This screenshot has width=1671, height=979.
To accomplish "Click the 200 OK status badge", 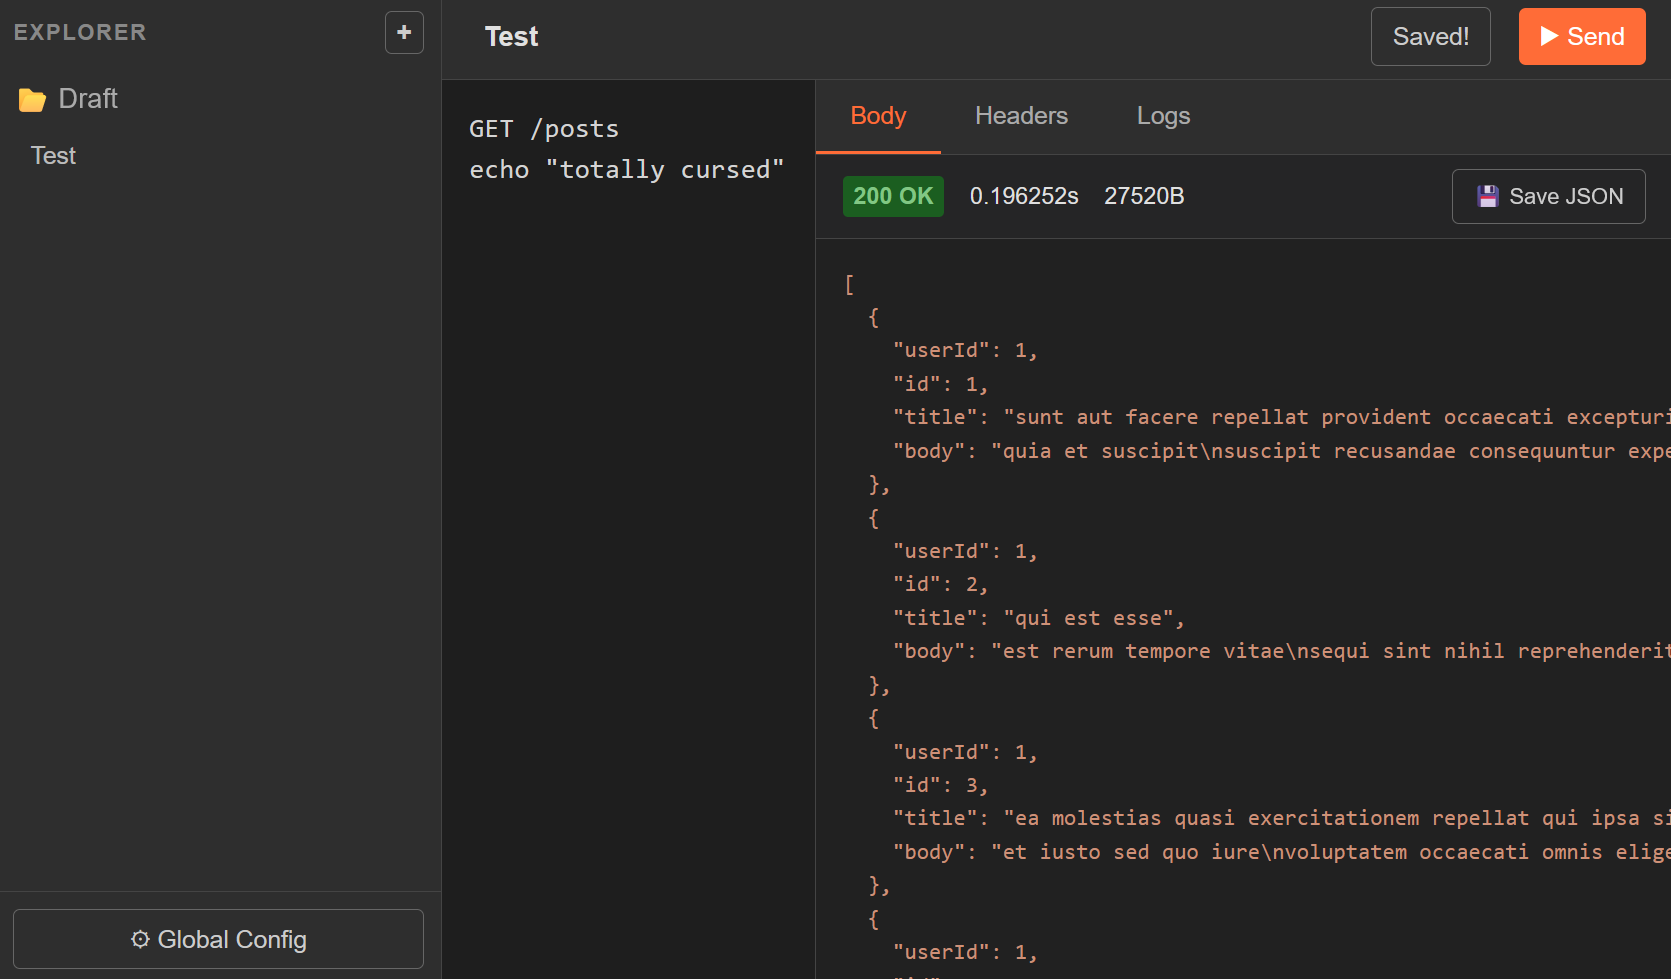I will (893, 196).
